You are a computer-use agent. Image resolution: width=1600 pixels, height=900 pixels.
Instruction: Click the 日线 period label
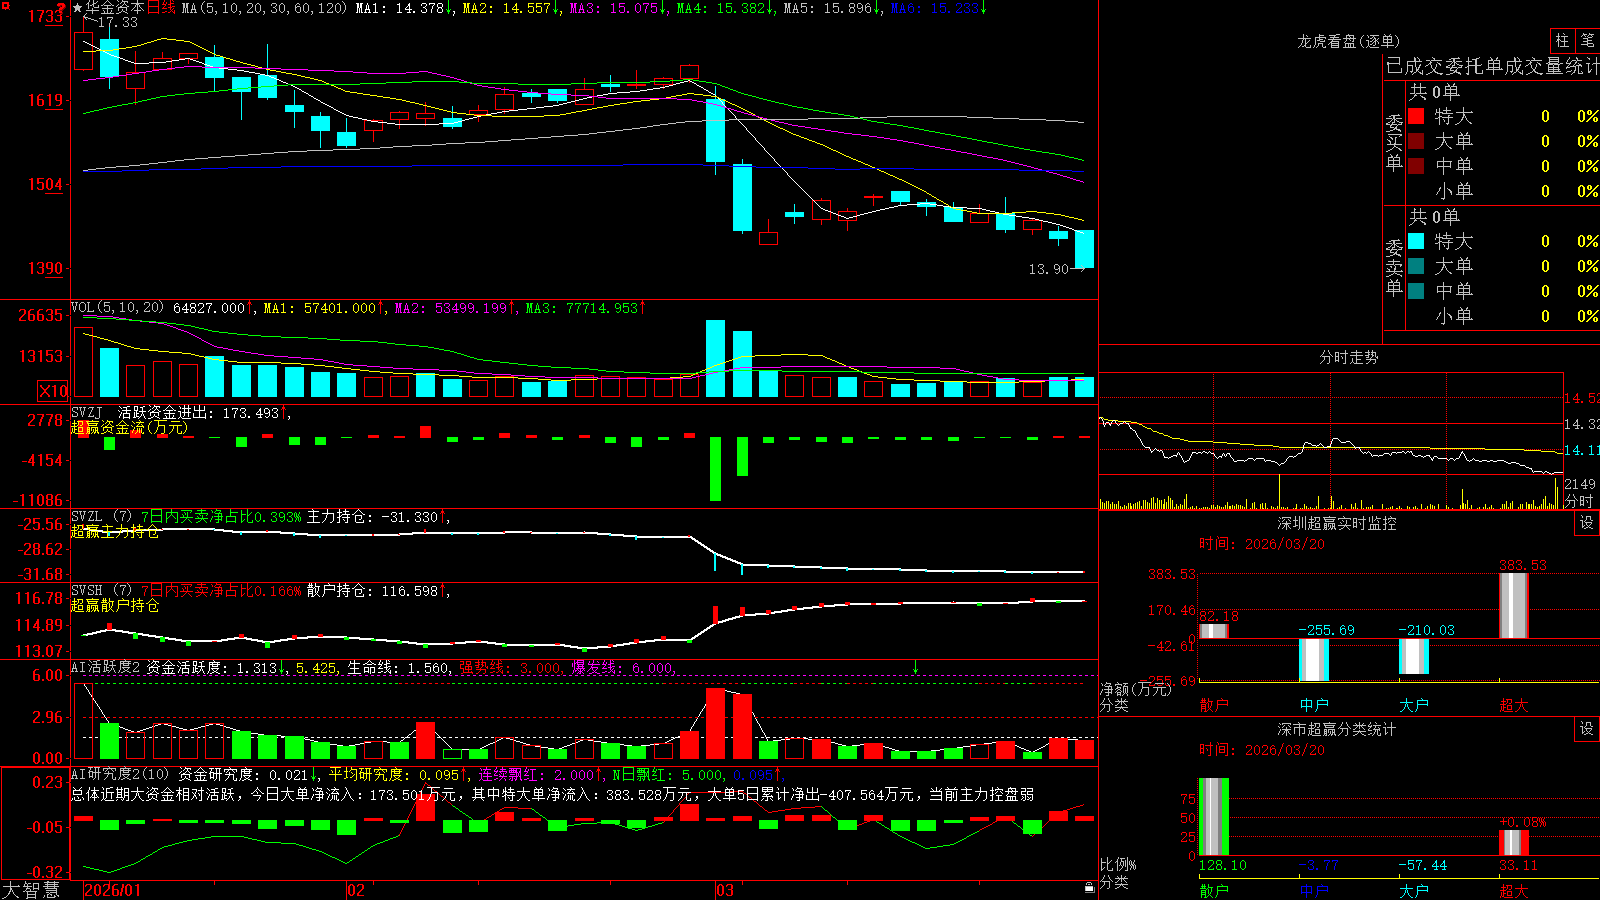pos(161,8)
